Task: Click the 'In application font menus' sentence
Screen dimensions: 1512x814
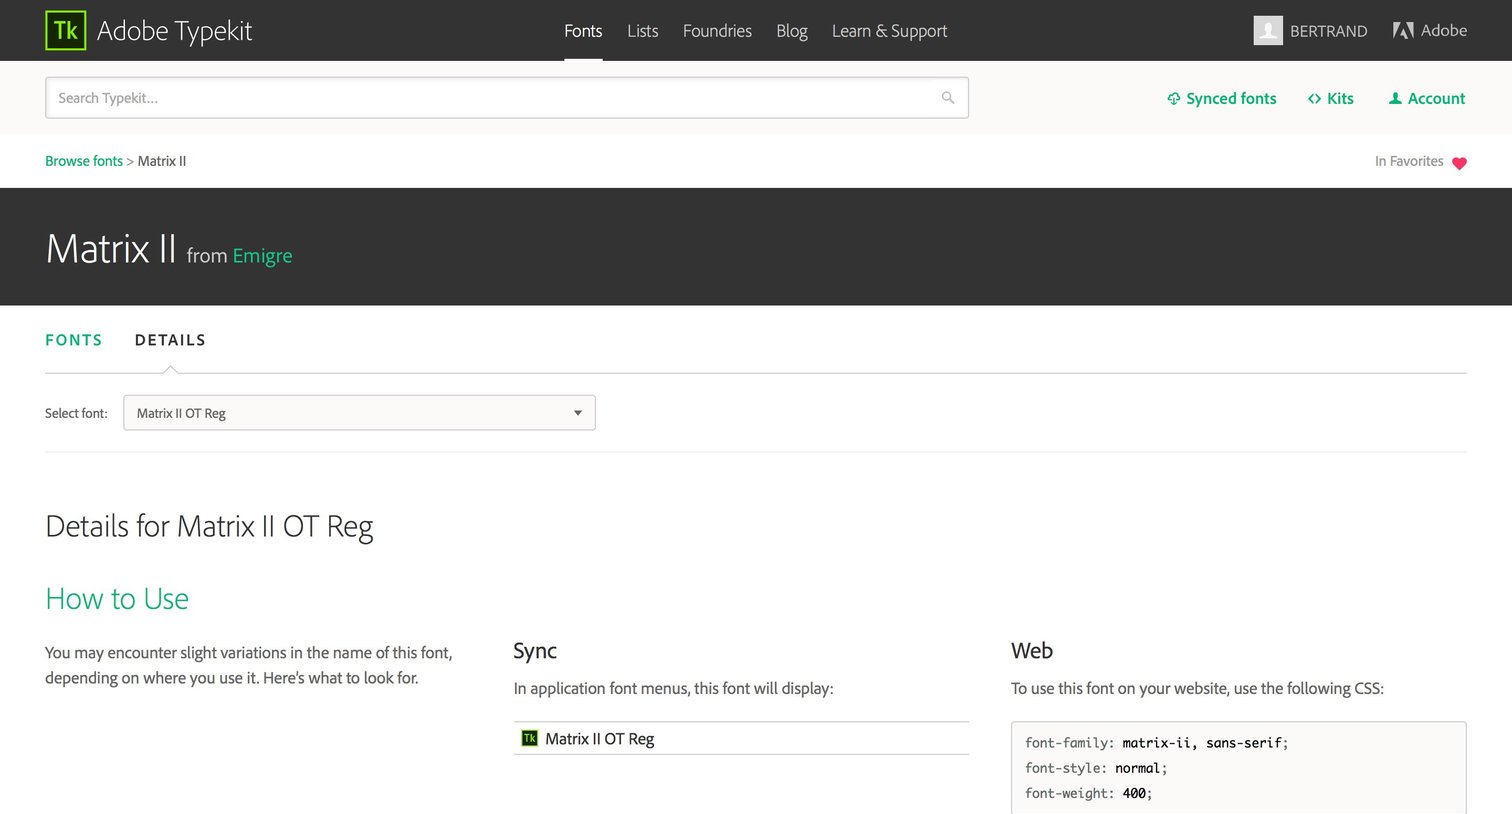Action: point(673,689)
